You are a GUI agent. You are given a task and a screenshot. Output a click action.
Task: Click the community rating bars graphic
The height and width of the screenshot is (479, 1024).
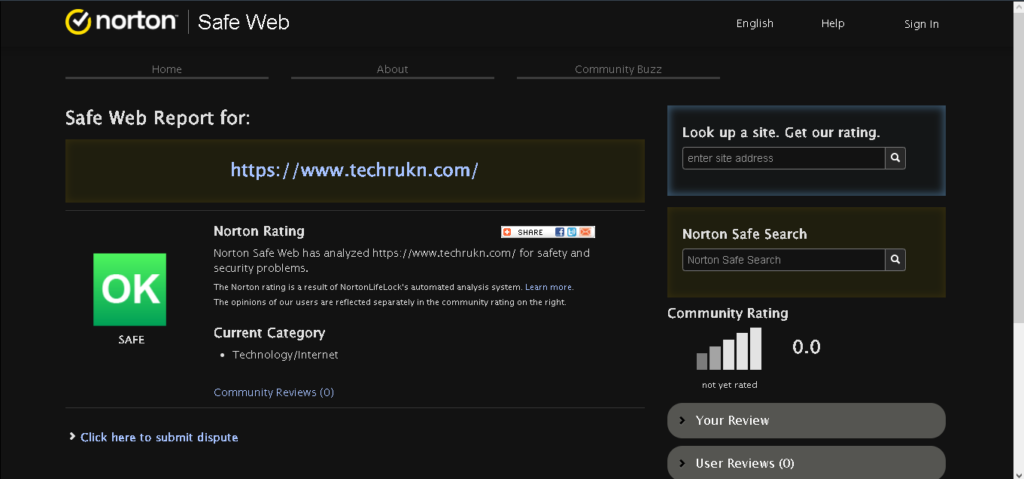[729, 349]
